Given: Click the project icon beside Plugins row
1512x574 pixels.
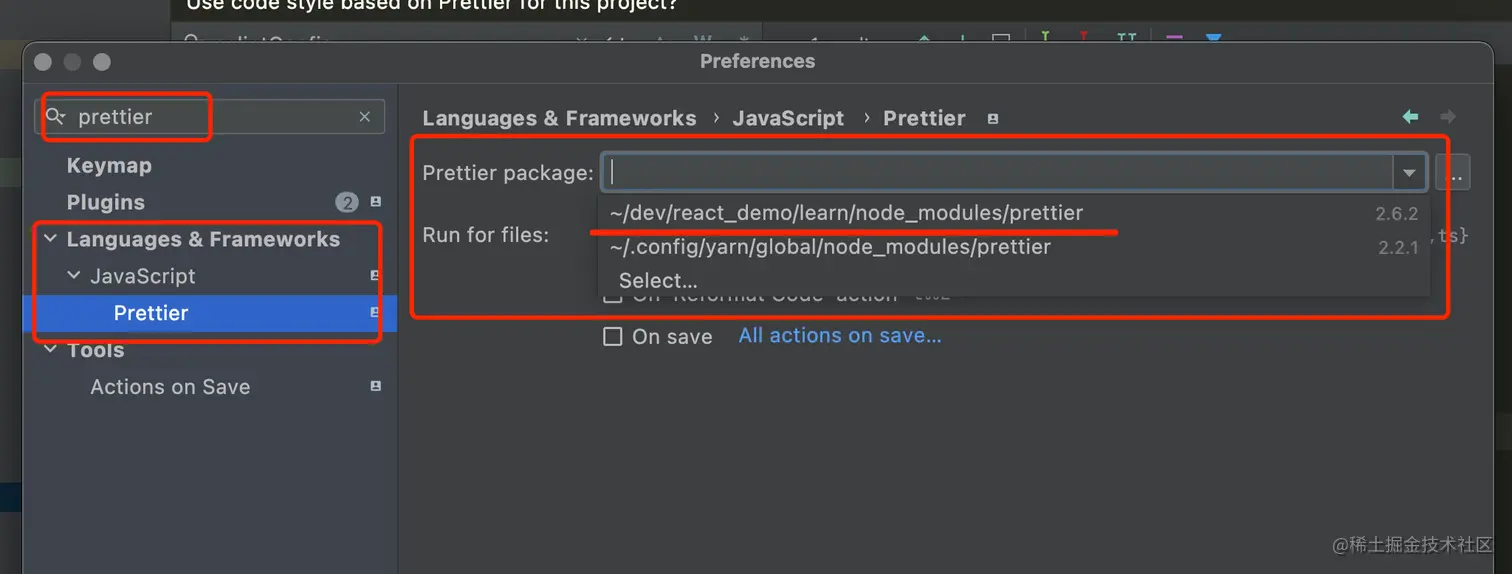Looking at the screenshot, I should pyautogui.click(x=375, y=202).
